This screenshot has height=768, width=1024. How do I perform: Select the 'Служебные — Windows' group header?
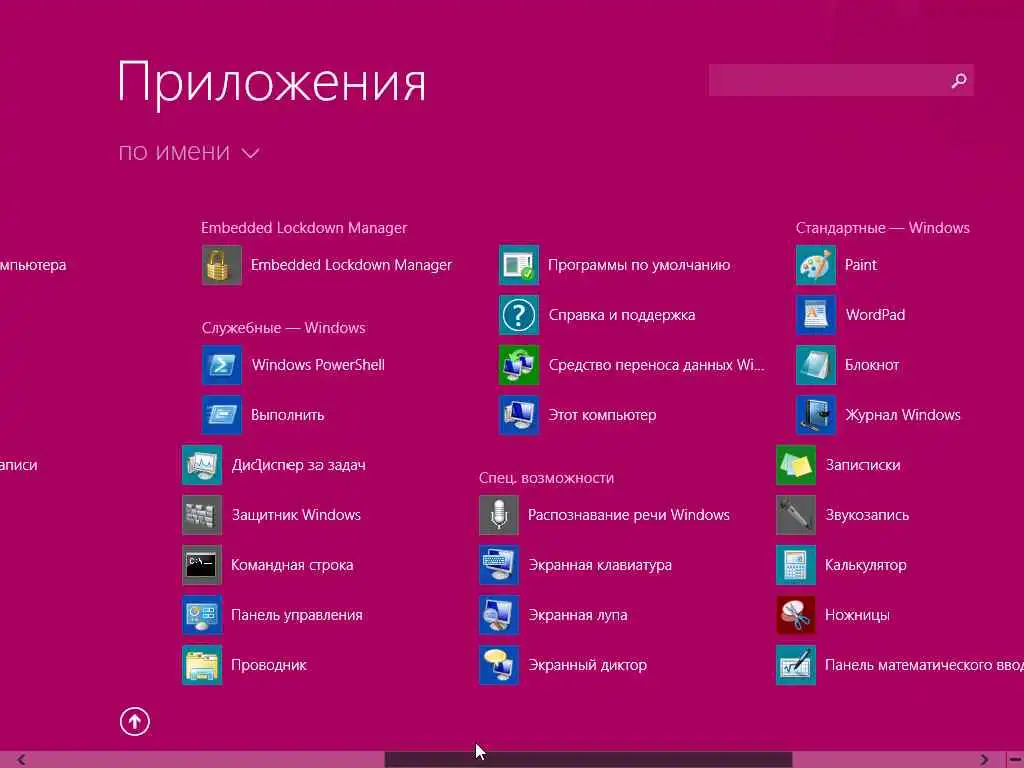283,328
